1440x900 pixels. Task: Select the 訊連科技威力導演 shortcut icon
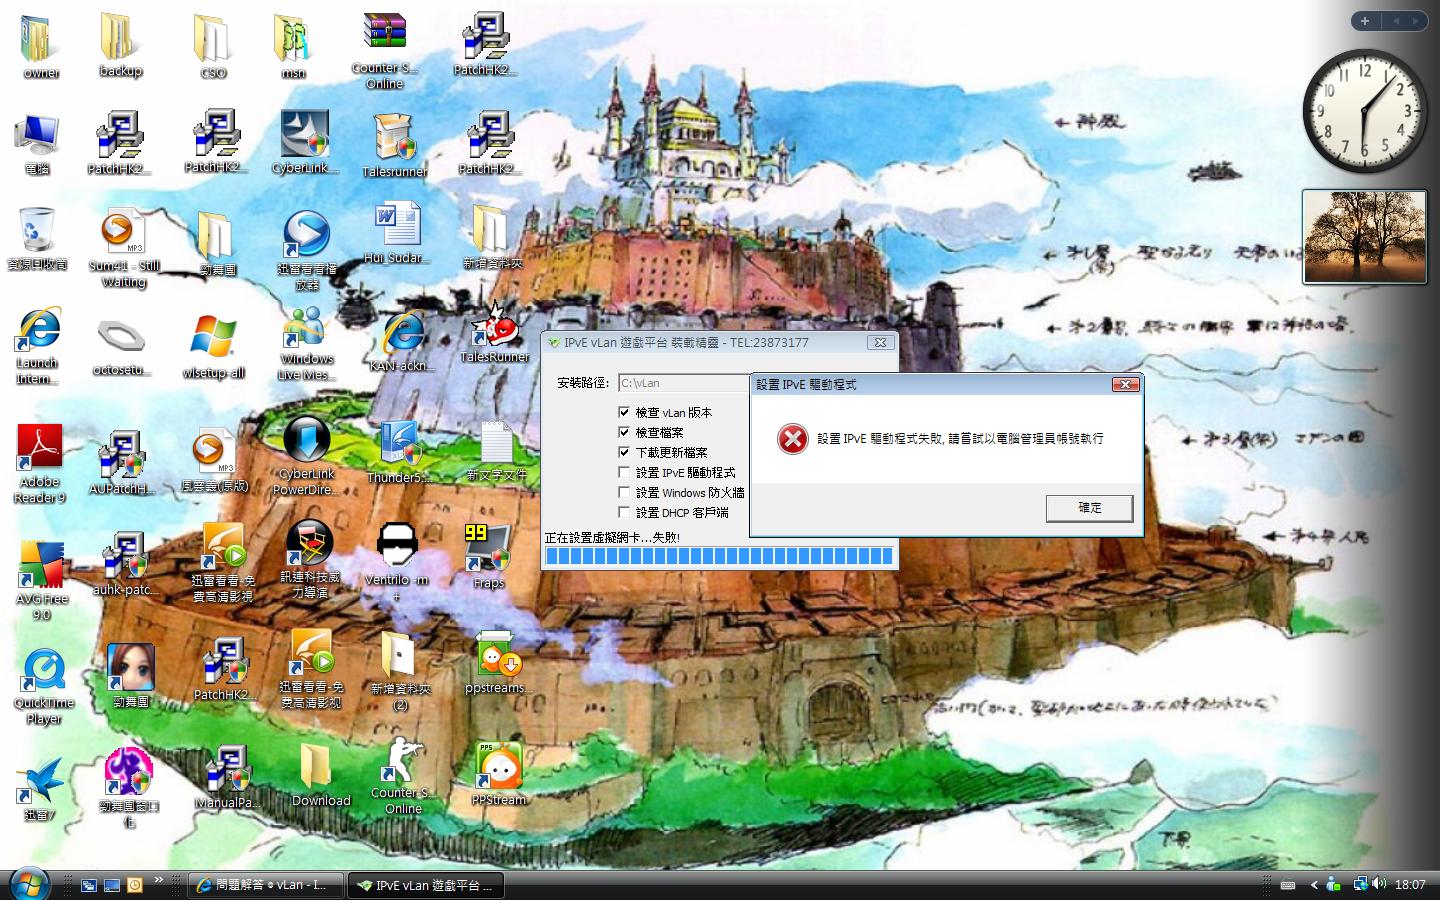(x=309, y=559)
